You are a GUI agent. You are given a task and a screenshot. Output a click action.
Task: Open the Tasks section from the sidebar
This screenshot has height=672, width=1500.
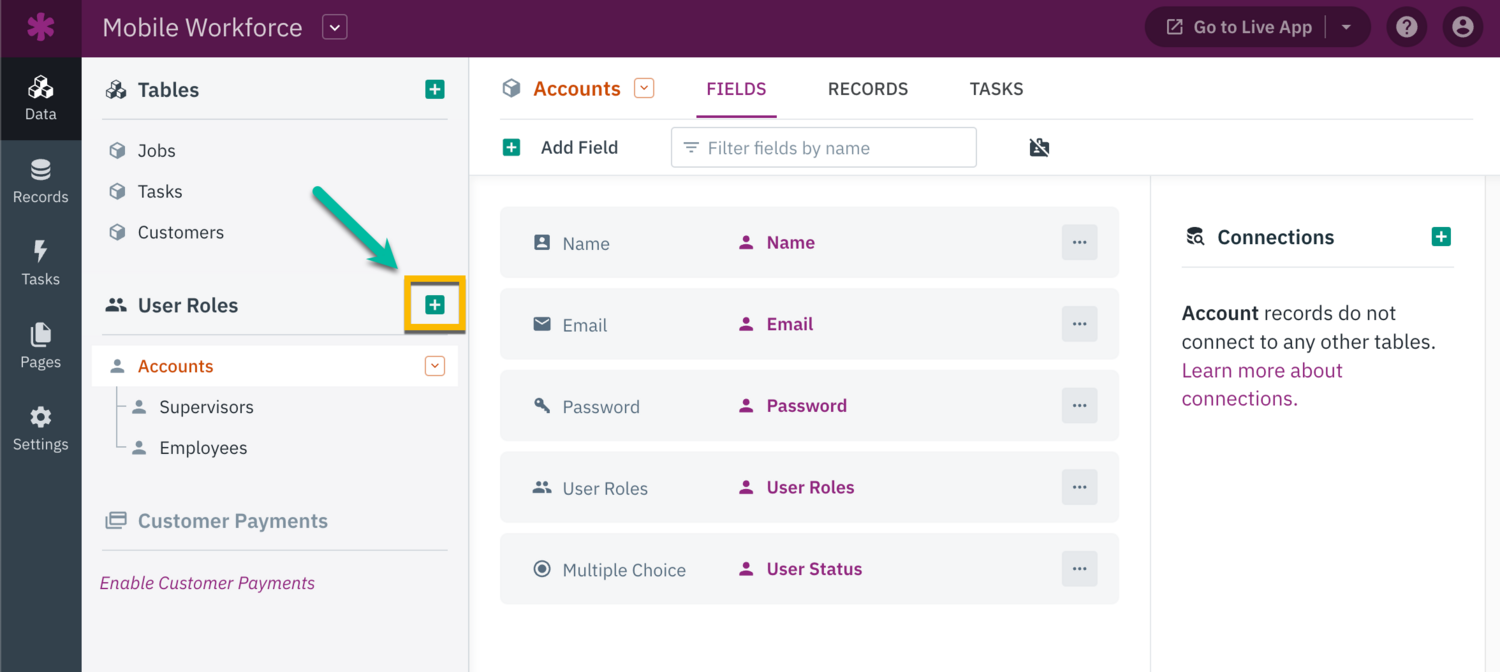[40, 263]
